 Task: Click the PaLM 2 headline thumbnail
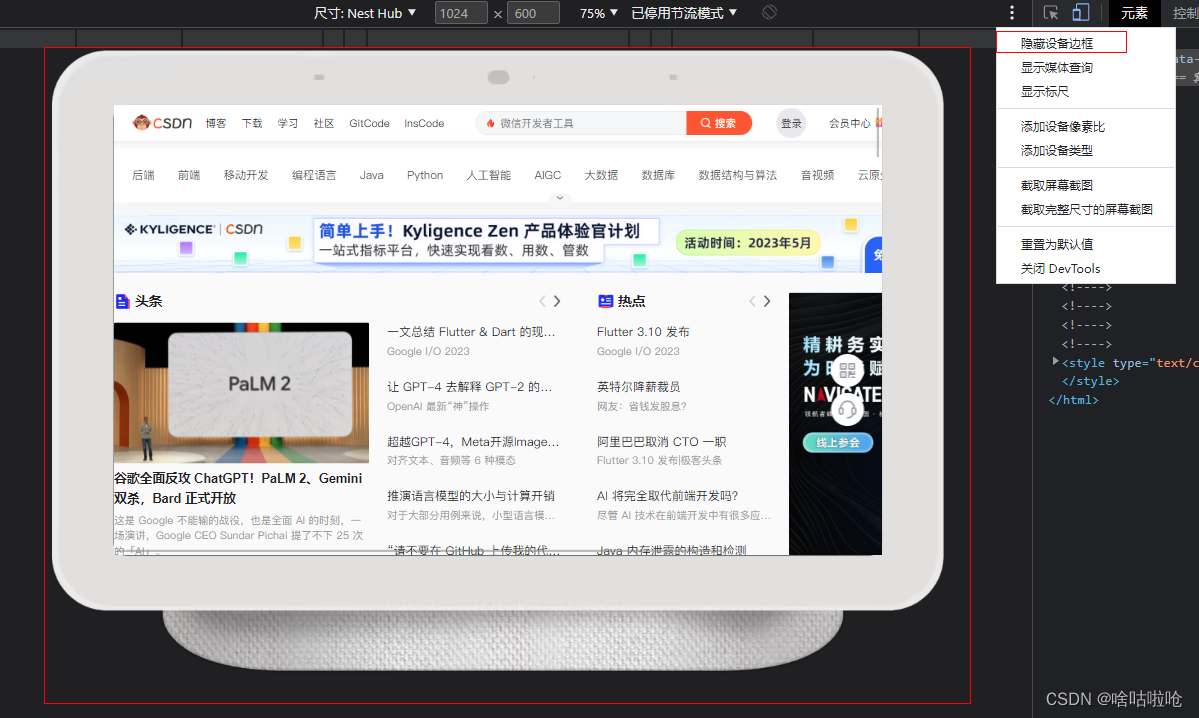[x=241, y=392]
